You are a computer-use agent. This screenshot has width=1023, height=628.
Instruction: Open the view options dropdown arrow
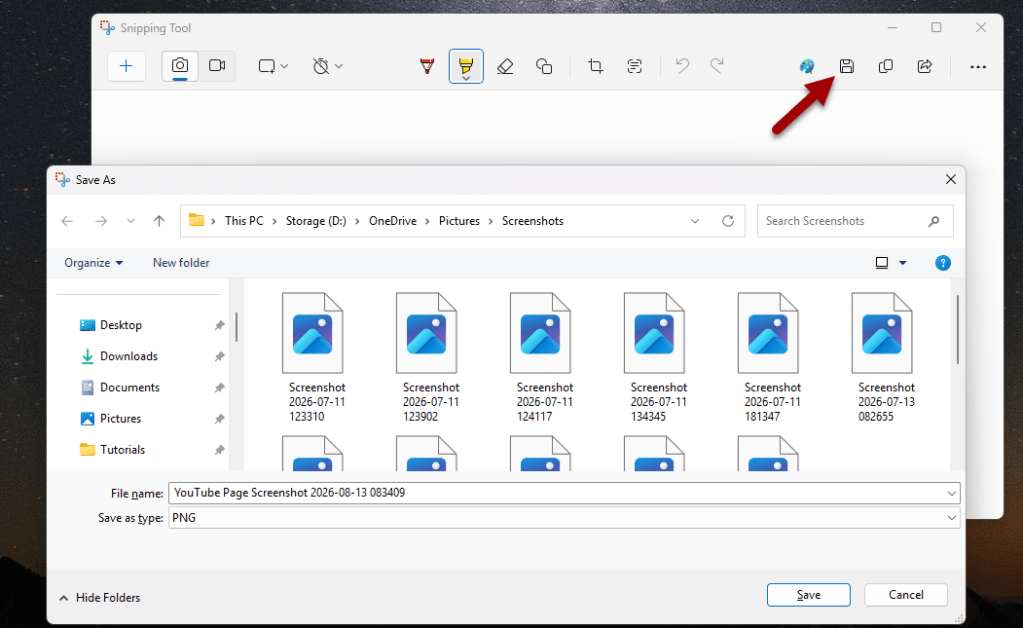coord(903,263)
